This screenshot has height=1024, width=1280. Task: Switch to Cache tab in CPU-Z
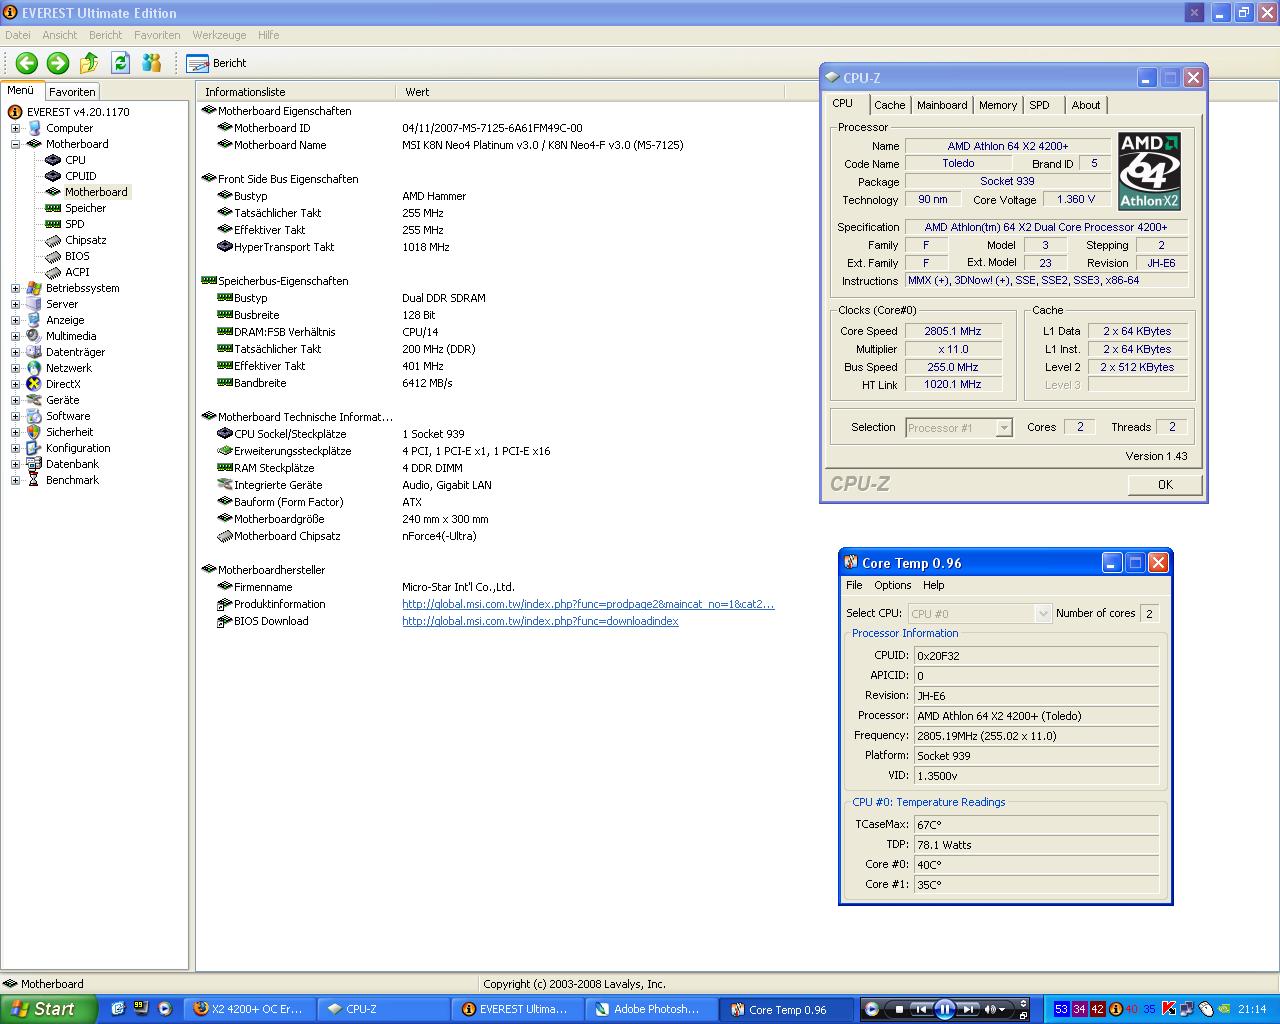pos(889,105)
